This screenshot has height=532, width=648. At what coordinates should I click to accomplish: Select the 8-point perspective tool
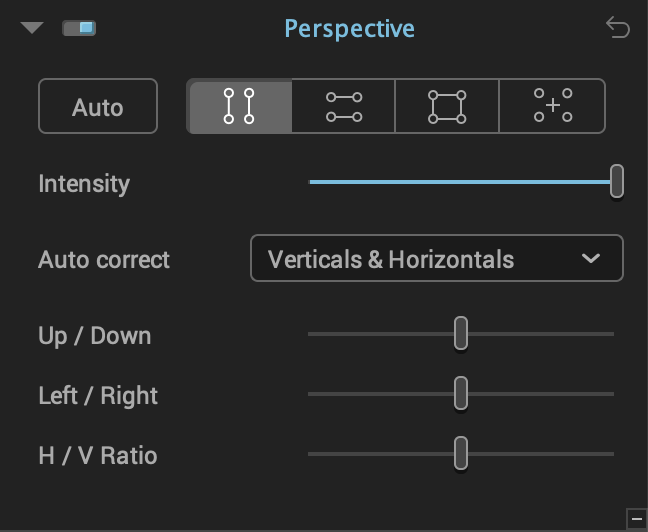point(552,106)
